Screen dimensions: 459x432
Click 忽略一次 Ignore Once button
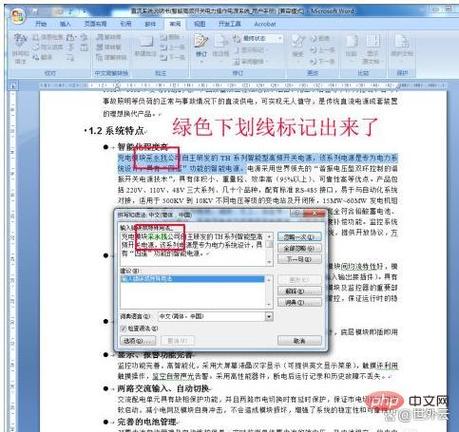point(299,237)
